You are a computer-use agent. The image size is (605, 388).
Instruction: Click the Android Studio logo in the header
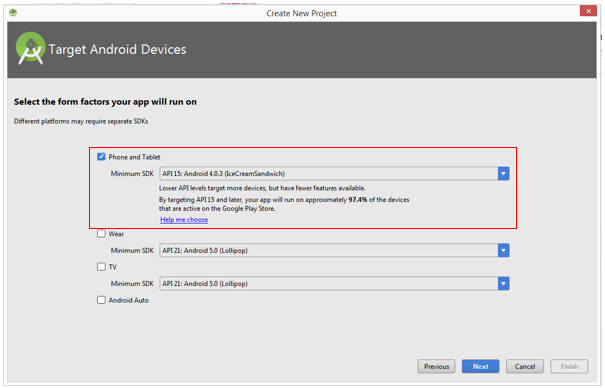pyautogui.click(x=30, y=49)
